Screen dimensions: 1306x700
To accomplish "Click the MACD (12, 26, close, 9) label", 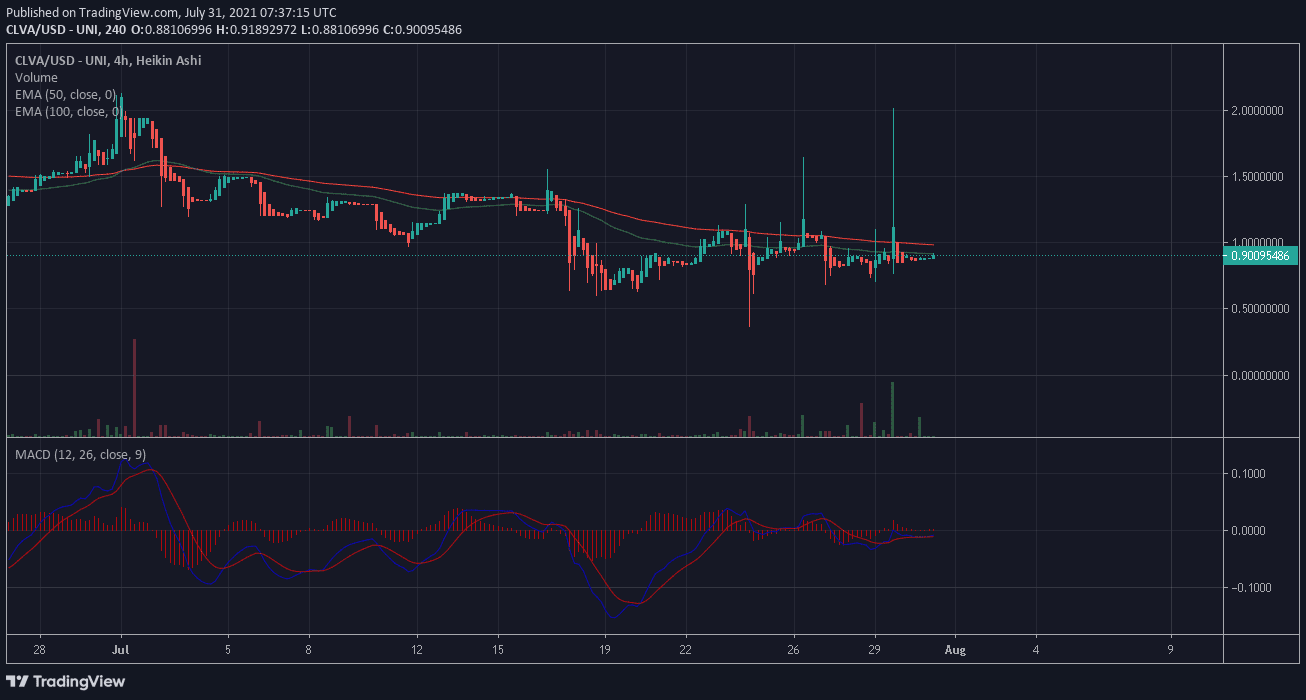I will click(x=80, y=455).
